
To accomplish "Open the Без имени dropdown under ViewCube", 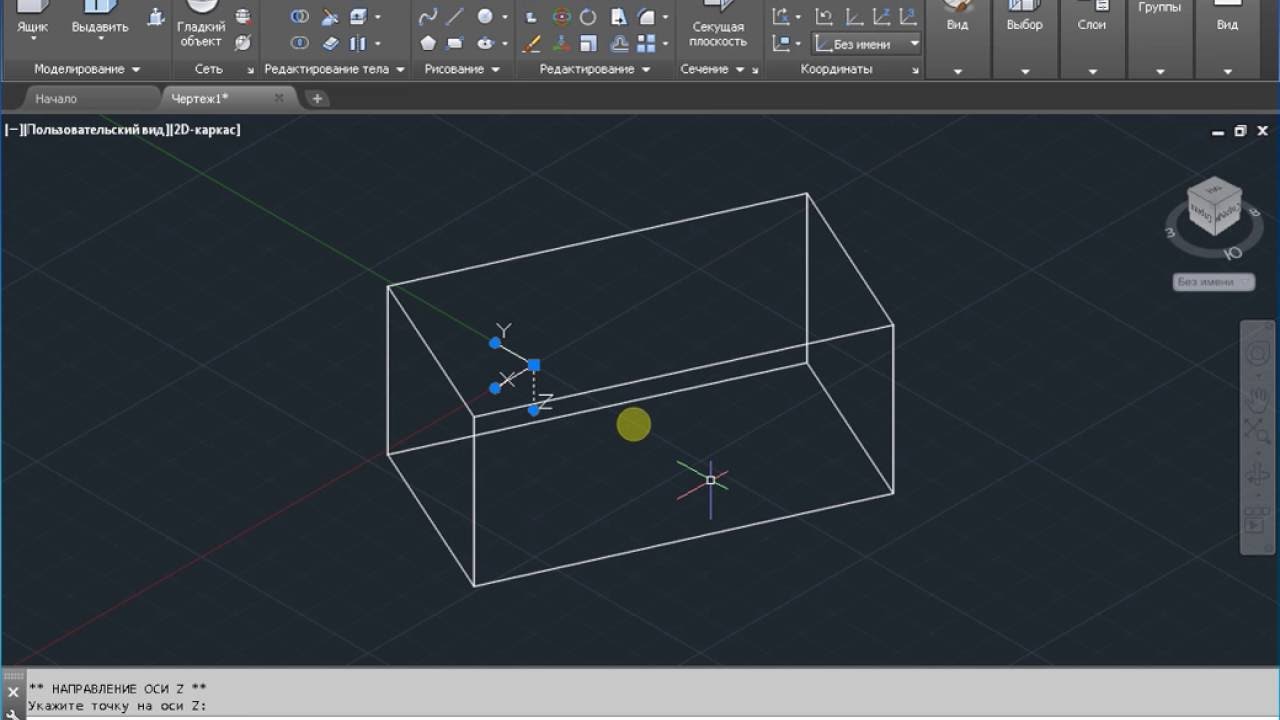I will click(1213, 282).
